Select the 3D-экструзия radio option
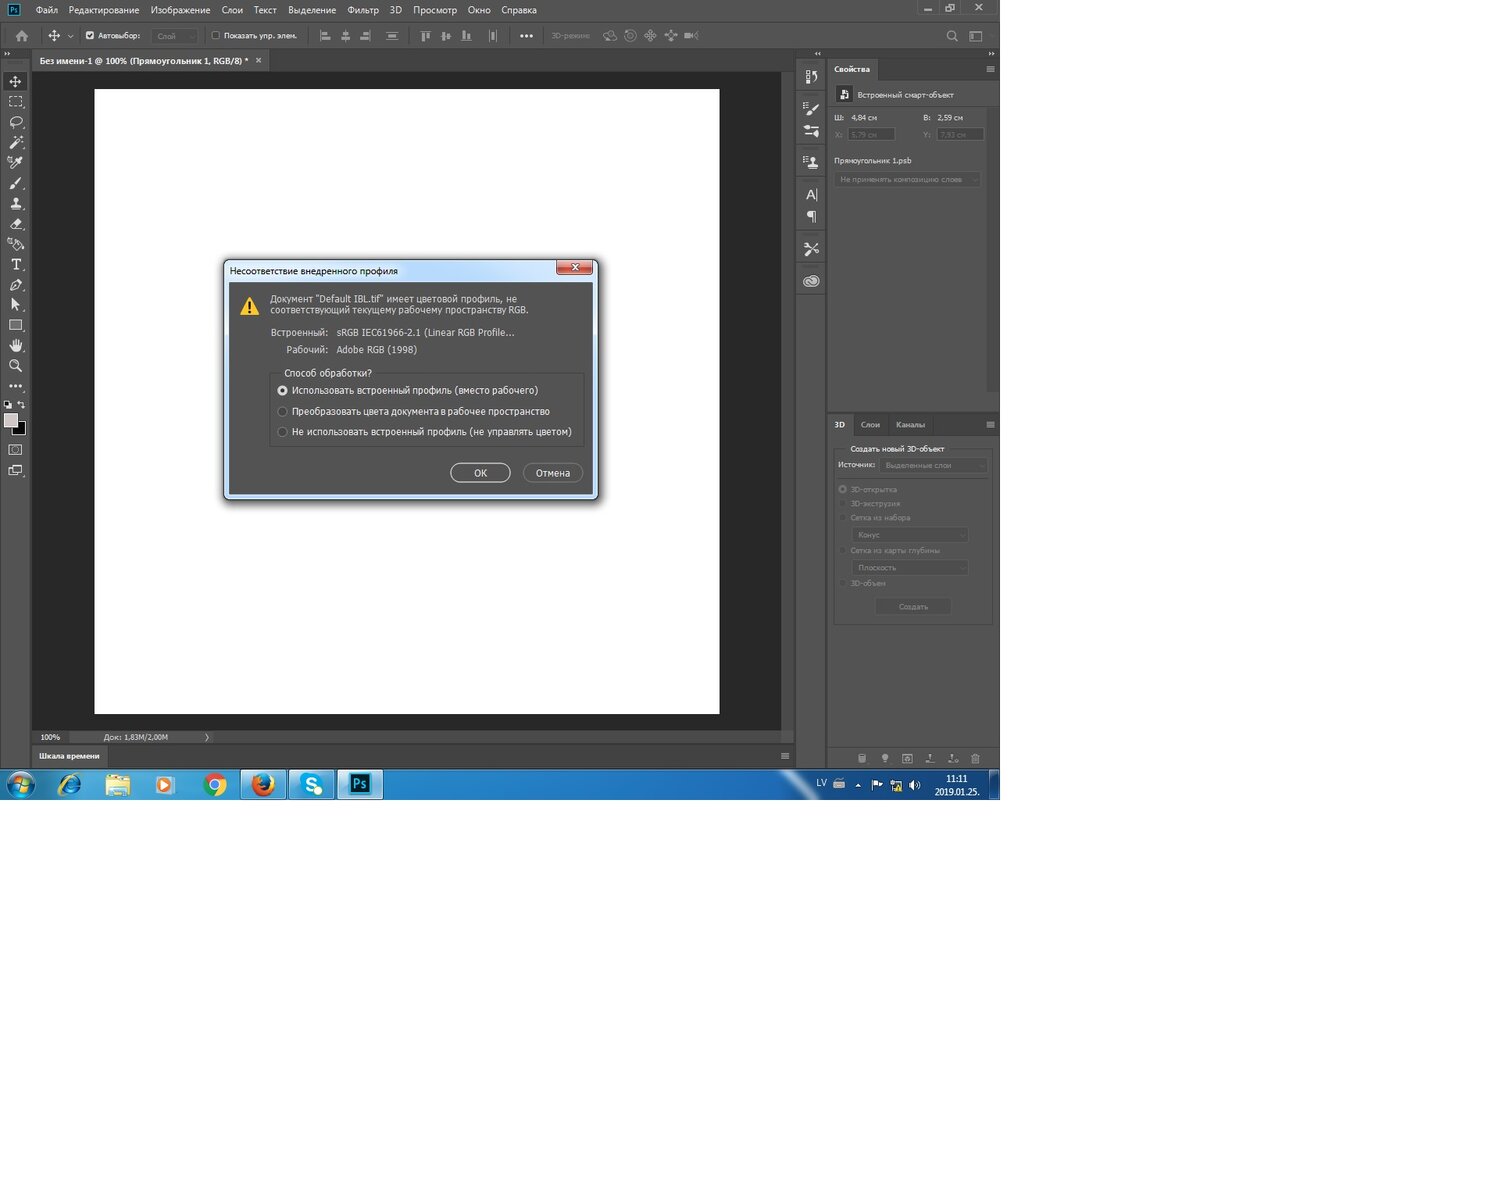Image resolution: width=1500 pixels, height=1200 pixels. tap(843, 504)
